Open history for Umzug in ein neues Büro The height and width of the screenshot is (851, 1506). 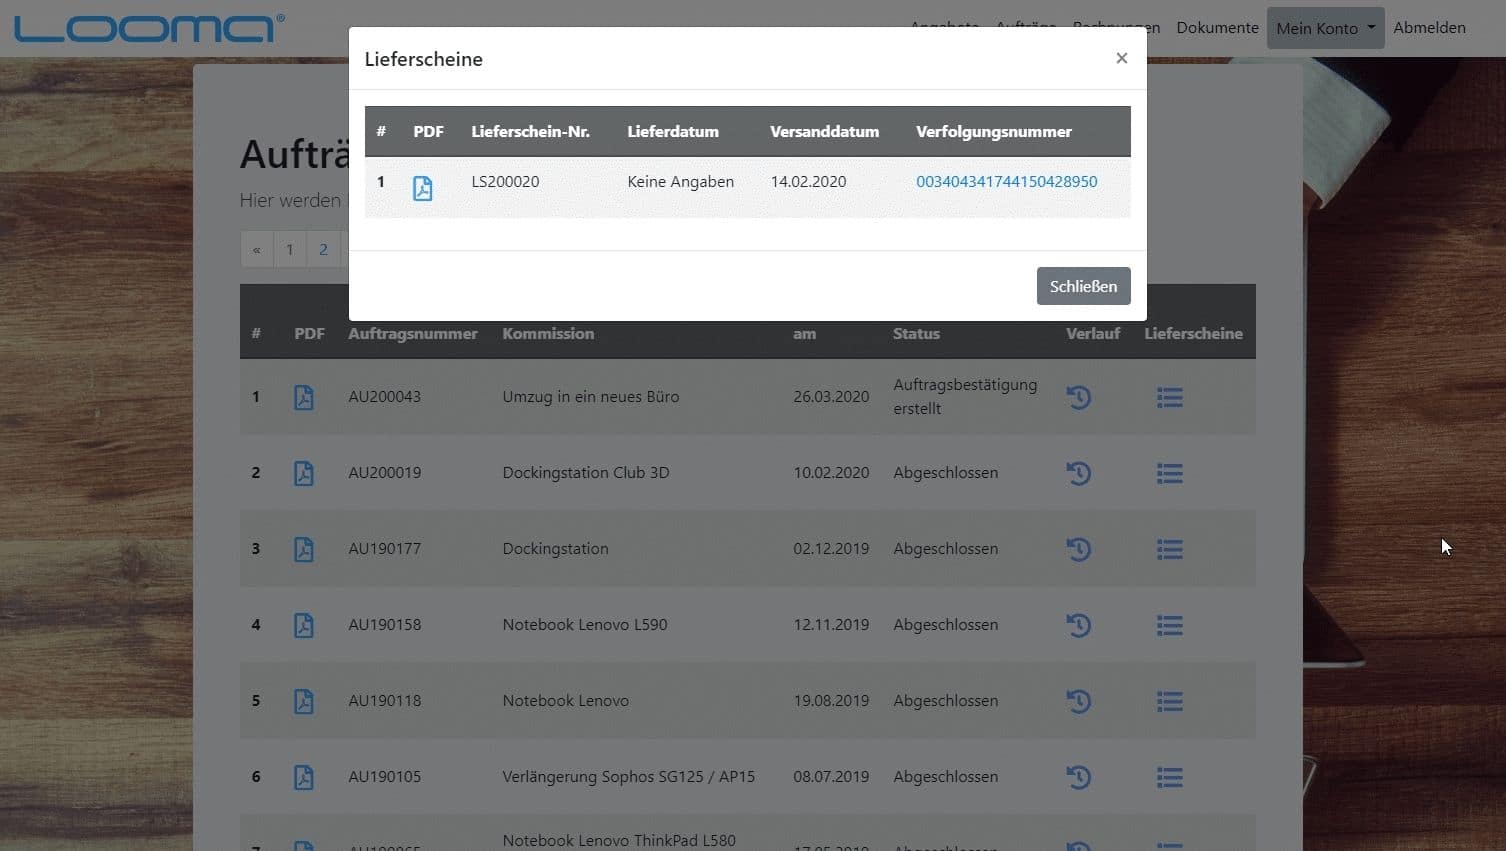point(1078,397)
